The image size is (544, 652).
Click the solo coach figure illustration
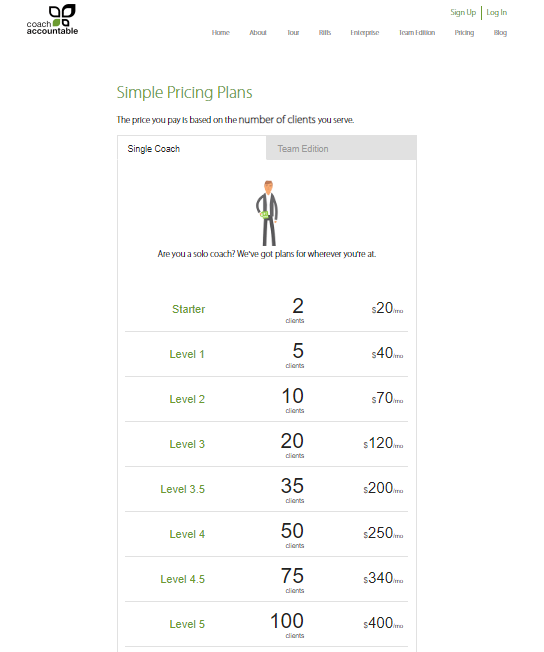point(267,213)
